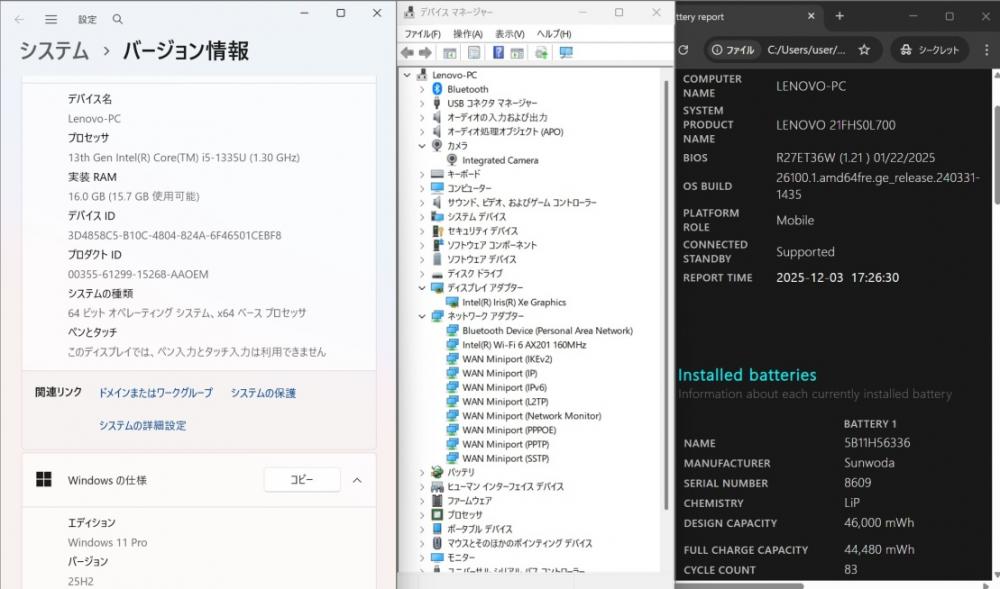This screenshot has width=1000, height=589.
Task: Click the blue help toolbar icon
Action: (x=498, y=53)
